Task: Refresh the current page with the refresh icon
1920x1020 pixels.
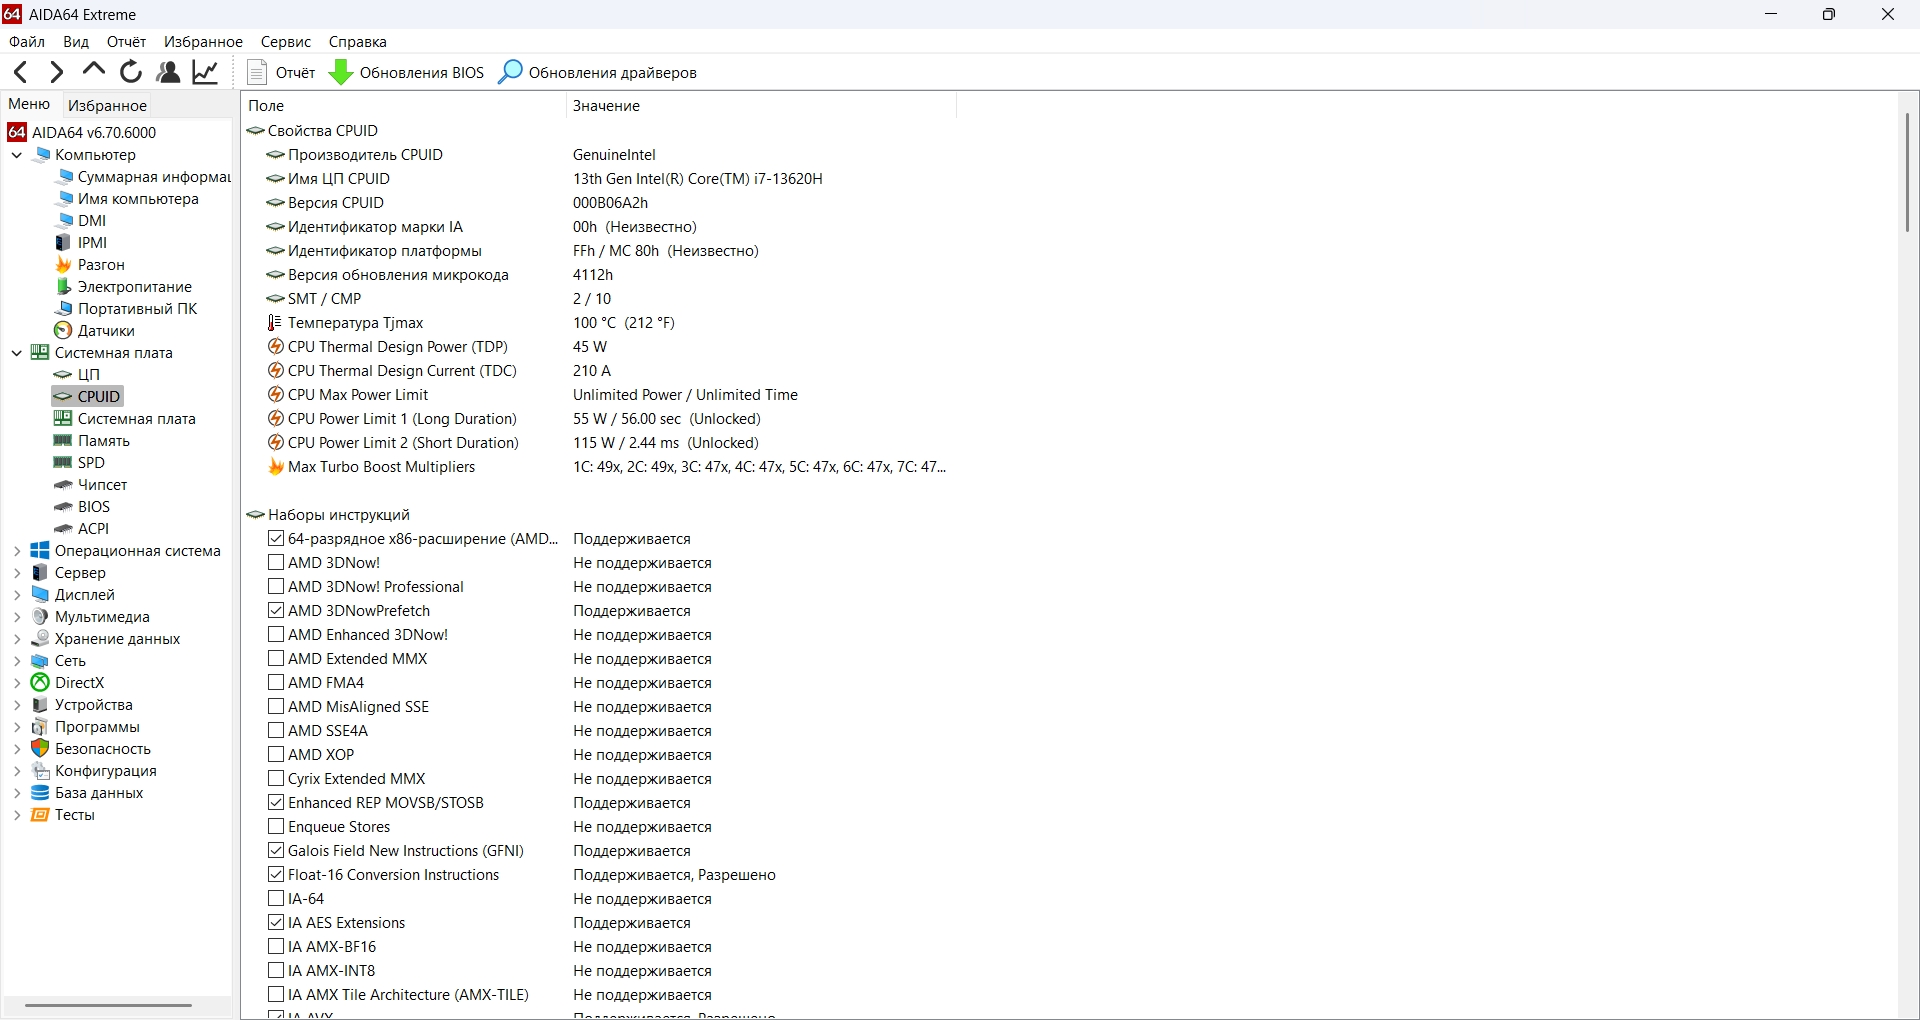Action: (x=131, y=72)
